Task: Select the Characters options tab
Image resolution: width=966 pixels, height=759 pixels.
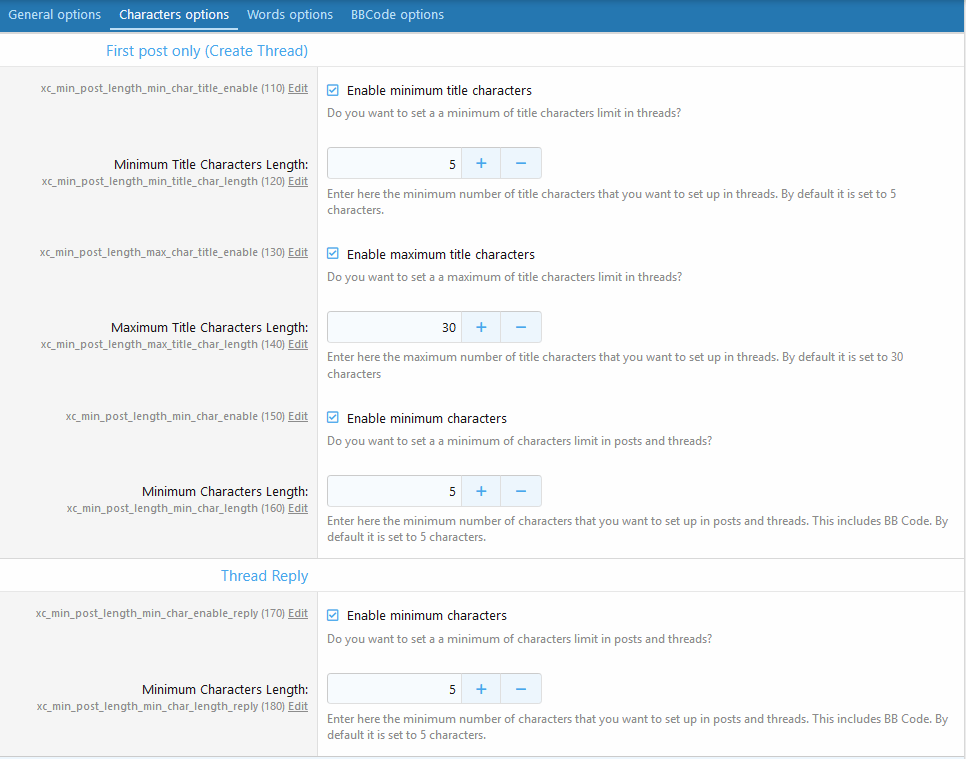Action: tap(174, 15)
